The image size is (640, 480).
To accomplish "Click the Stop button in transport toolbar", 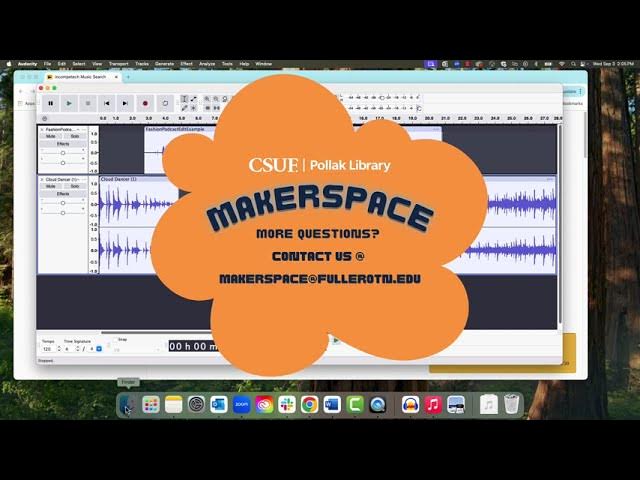I will pyautogui.click(x=88, y=104).
